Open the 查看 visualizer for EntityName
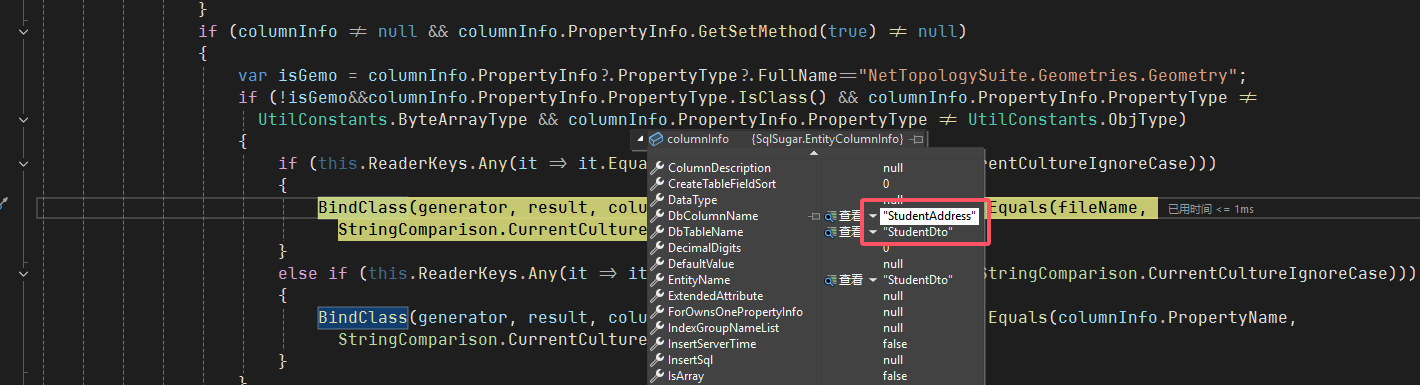Screen dimensions: 1420x385 click(843, 280)
